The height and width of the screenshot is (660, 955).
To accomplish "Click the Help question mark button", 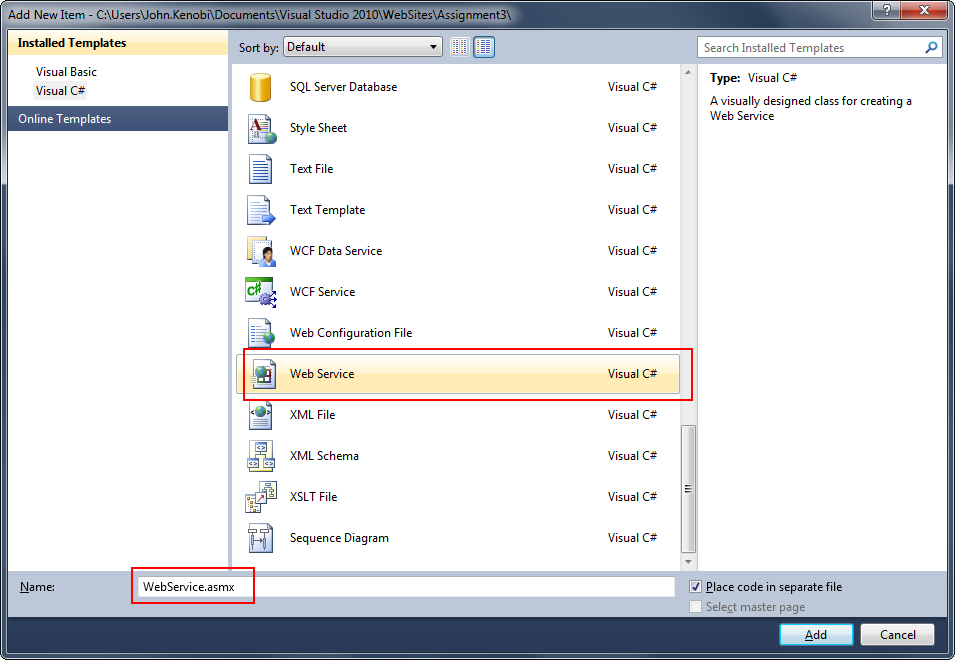I will pyautogui.click(x=887, y=10).
